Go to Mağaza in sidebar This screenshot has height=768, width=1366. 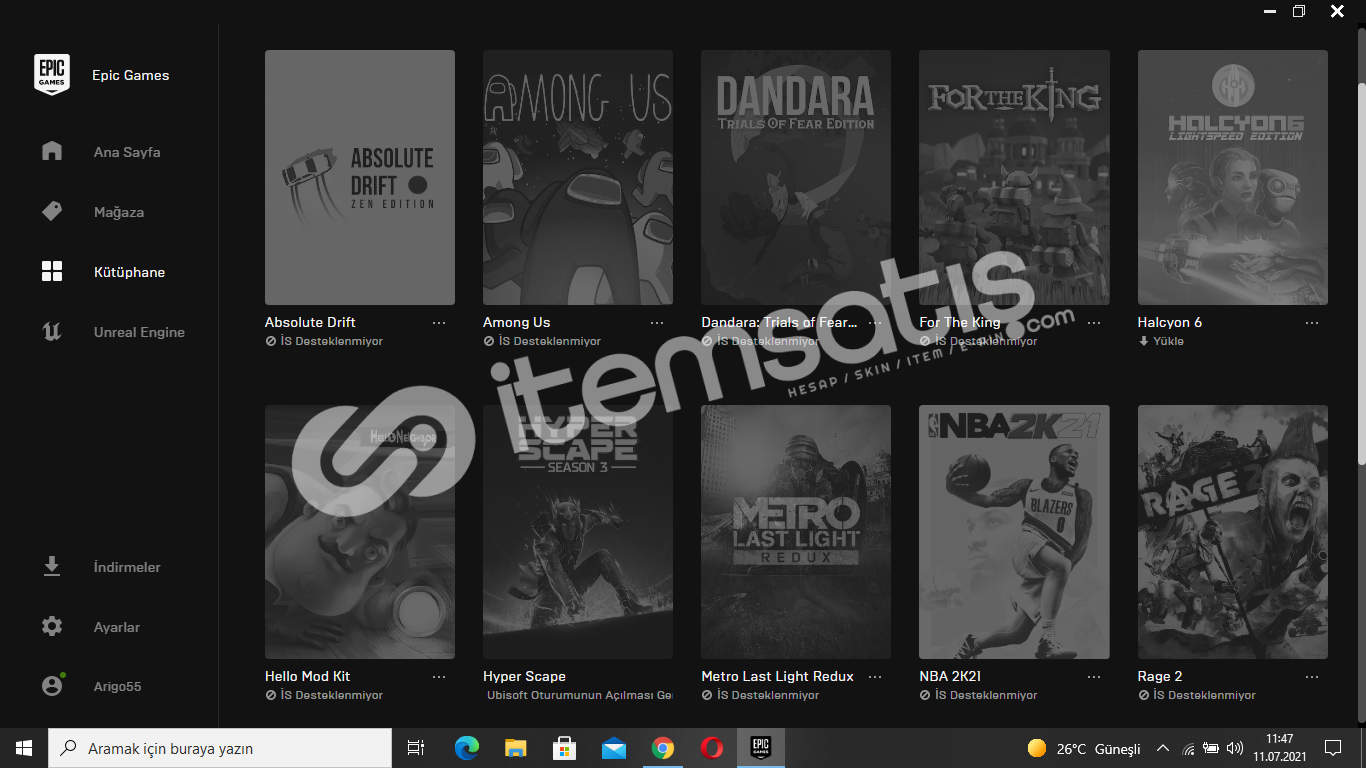pos(119,212)
